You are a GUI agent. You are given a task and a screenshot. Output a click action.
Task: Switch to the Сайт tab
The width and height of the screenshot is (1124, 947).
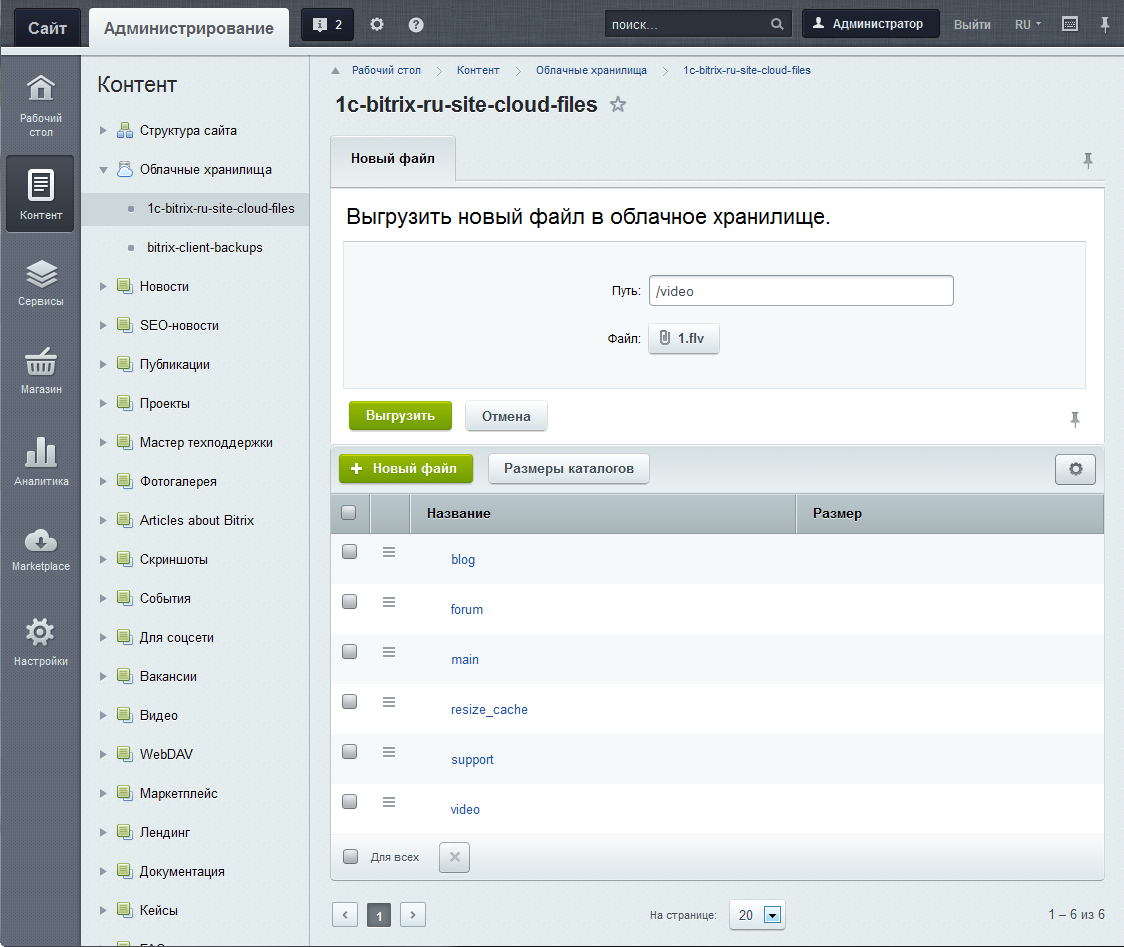point(47,27)
